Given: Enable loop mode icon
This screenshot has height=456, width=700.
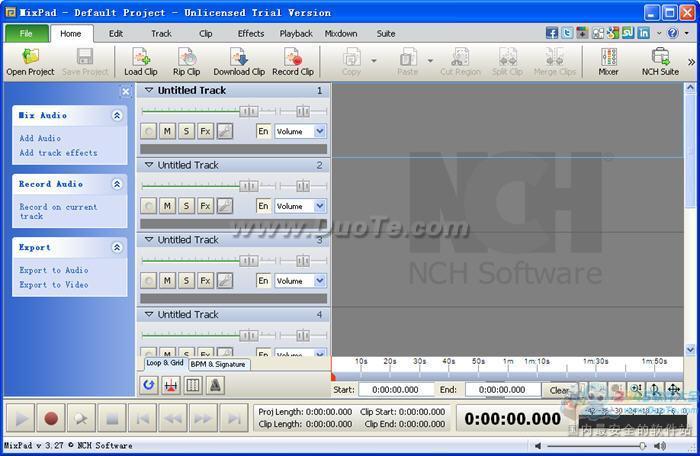Looking at the screenshot, I should coord(149,385).
